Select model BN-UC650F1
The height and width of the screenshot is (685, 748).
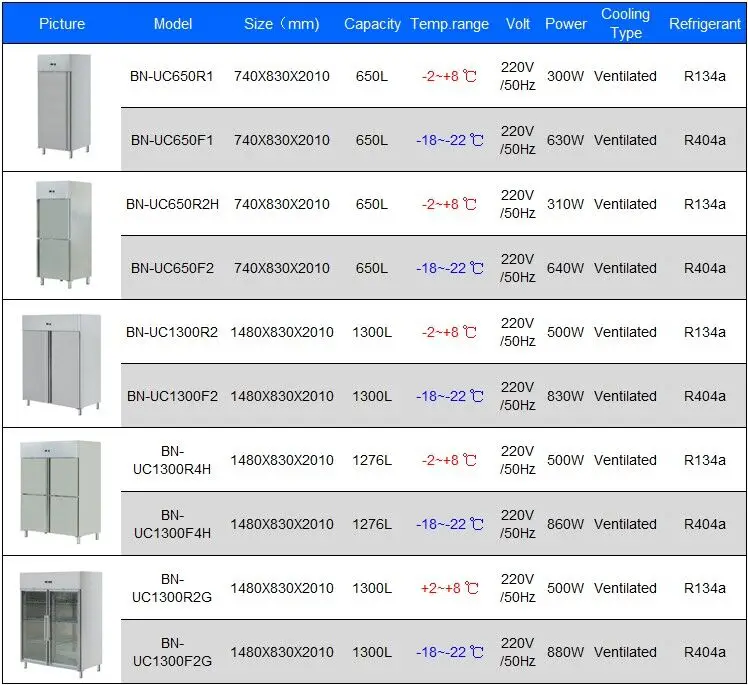click(x=172, y=140)
